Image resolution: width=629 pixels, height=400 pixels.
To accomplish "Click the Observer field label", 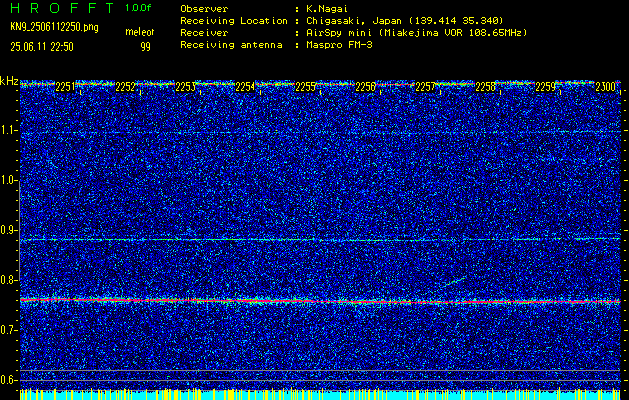I will tap(204, 9).
